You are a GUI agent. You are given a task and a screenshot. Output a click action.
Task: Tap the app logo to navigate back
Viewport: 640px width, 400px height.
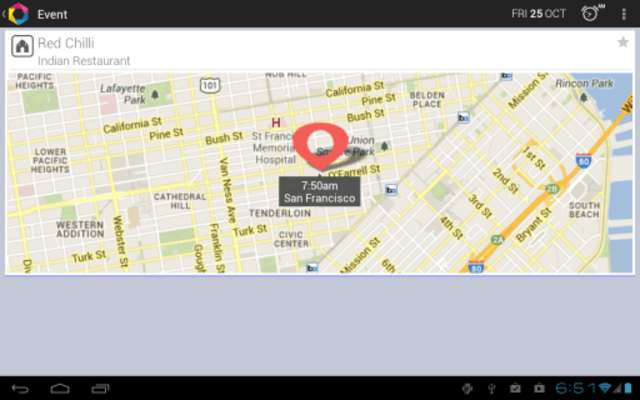[x=16, y=13]
